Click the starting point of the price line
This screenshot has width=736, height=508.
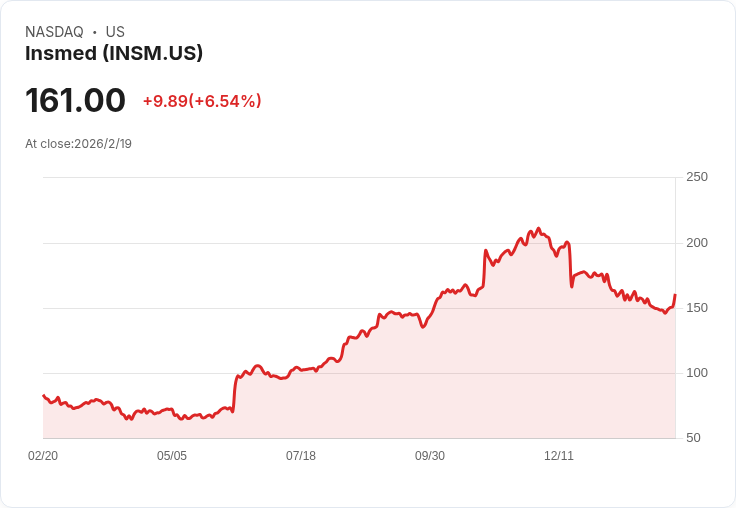coord(44,395)
